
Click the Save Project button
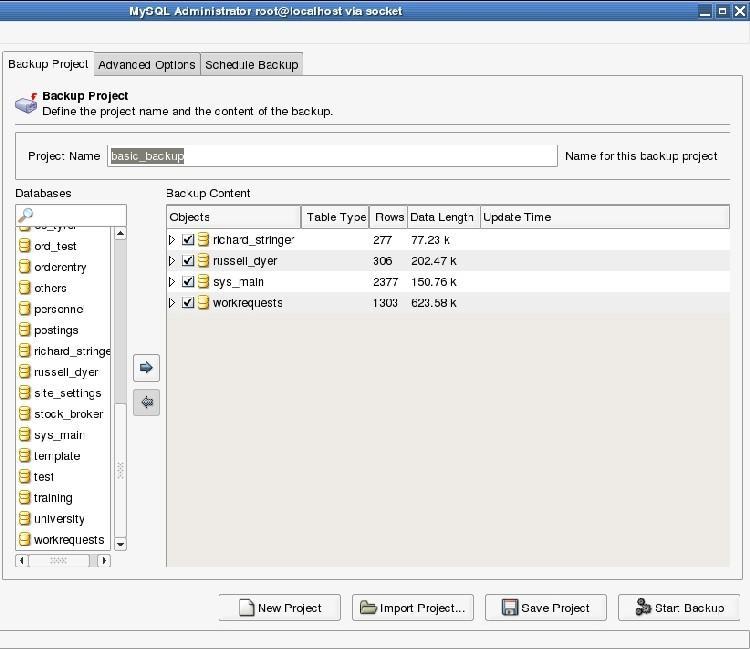[545, 608]
